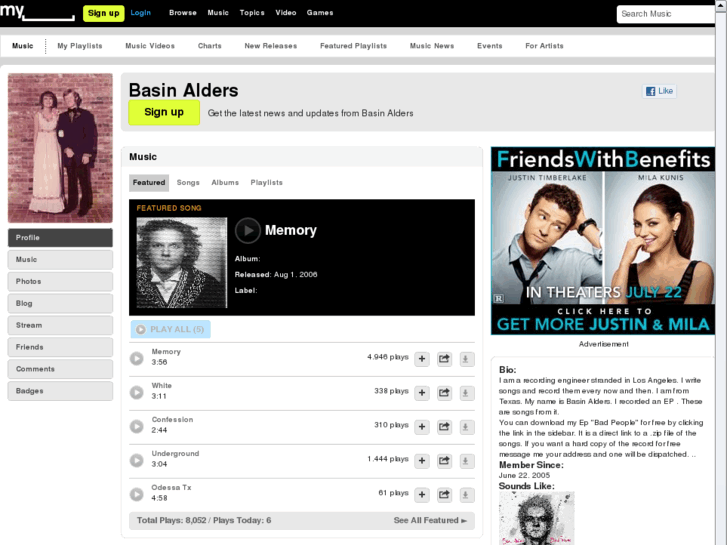Click Sign up under Basin Alders
The height and width of the screenshot is (545, 727).
(x=164, y=112)
